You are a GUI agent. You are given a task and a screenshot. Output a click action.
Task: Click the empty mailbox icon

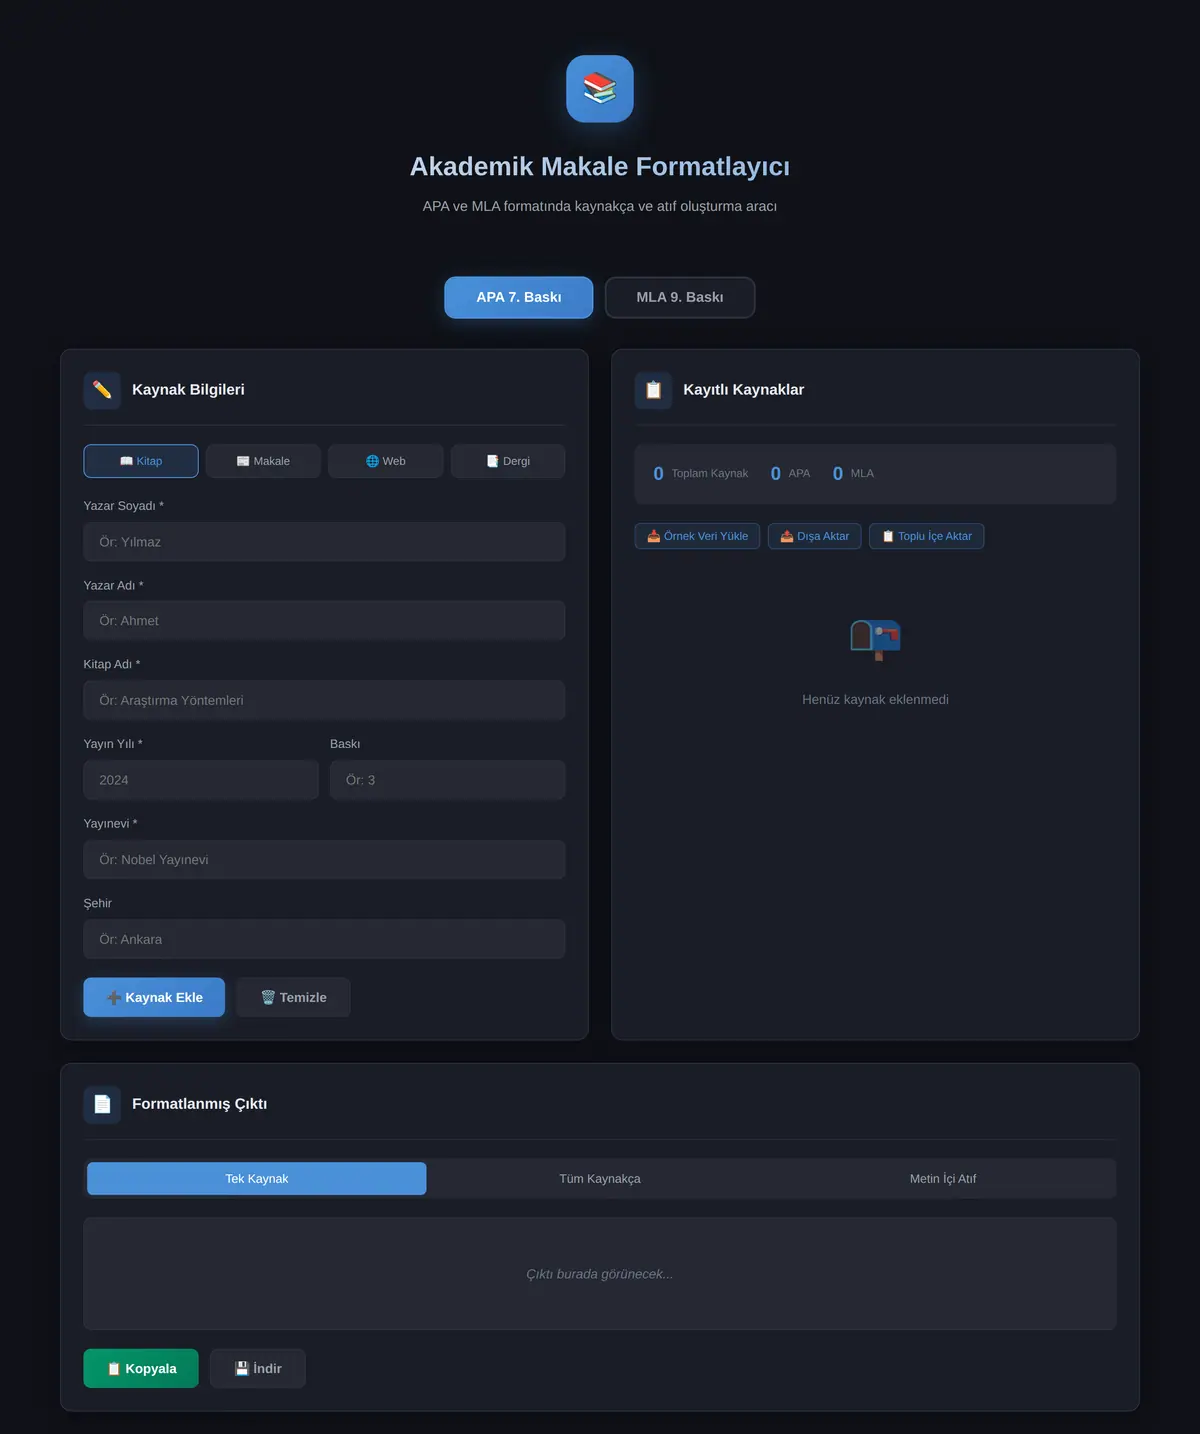click(x=875, y=640)
